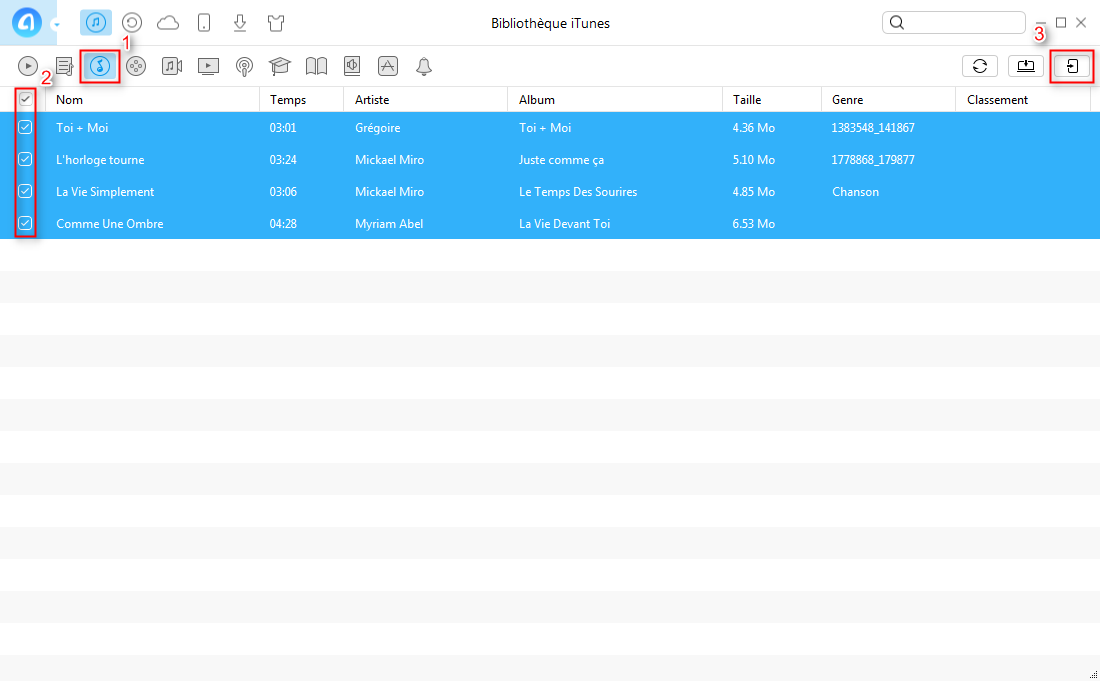This screenshot has width=1100, height=681.
Task: Sort by the Taille column header
Action: [x=772, y=100]
